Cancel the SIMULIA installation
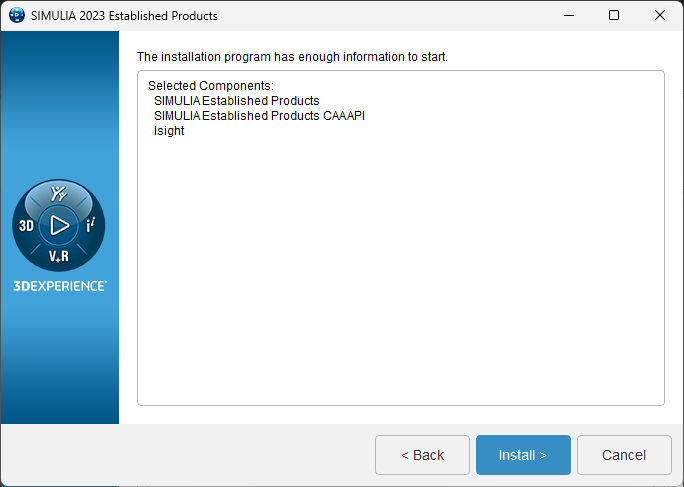684x487 pixels. (624, 455)
